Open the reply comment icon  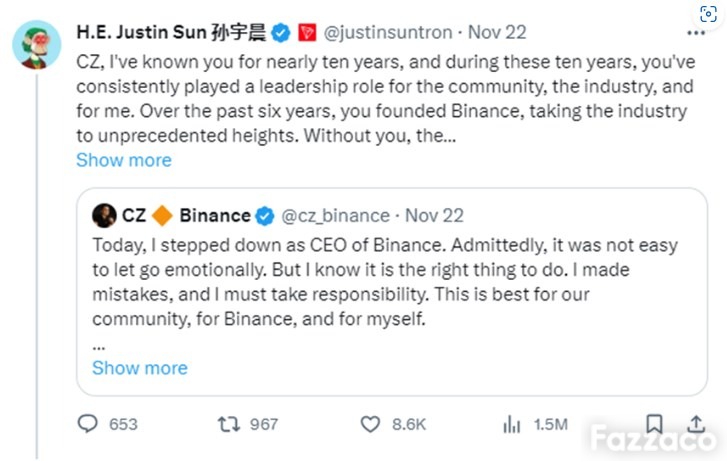(88, 423)
